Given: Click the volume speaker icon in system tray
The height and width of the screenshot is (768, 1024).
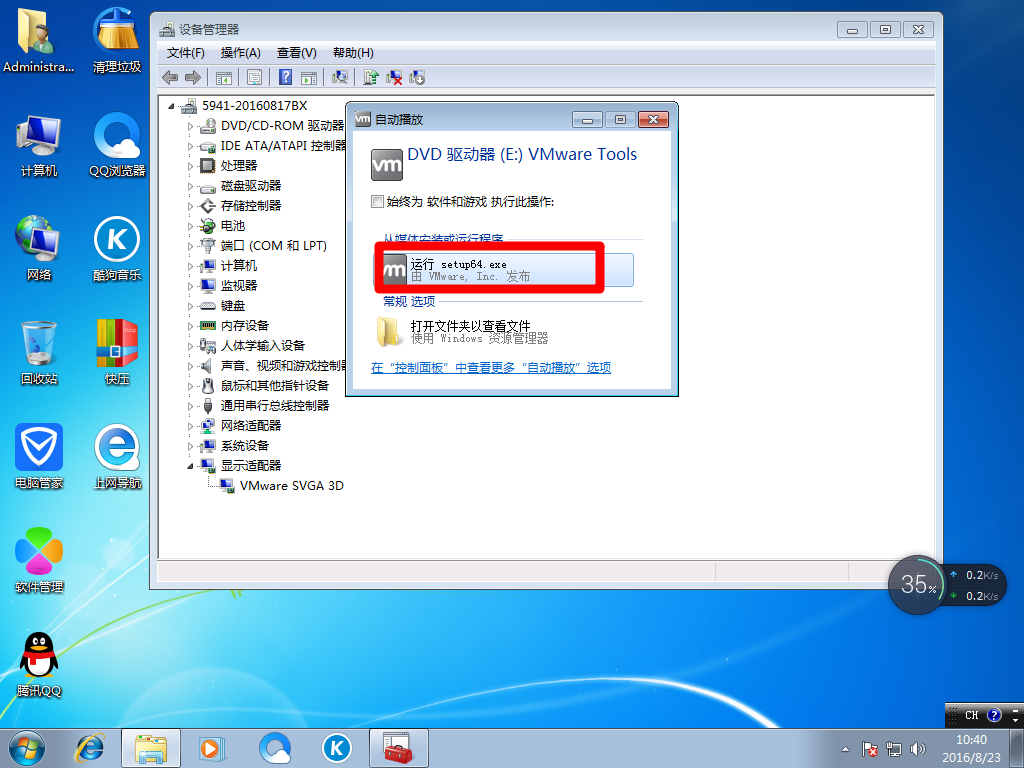Looking at the screenshot, I should coord(918,750).
